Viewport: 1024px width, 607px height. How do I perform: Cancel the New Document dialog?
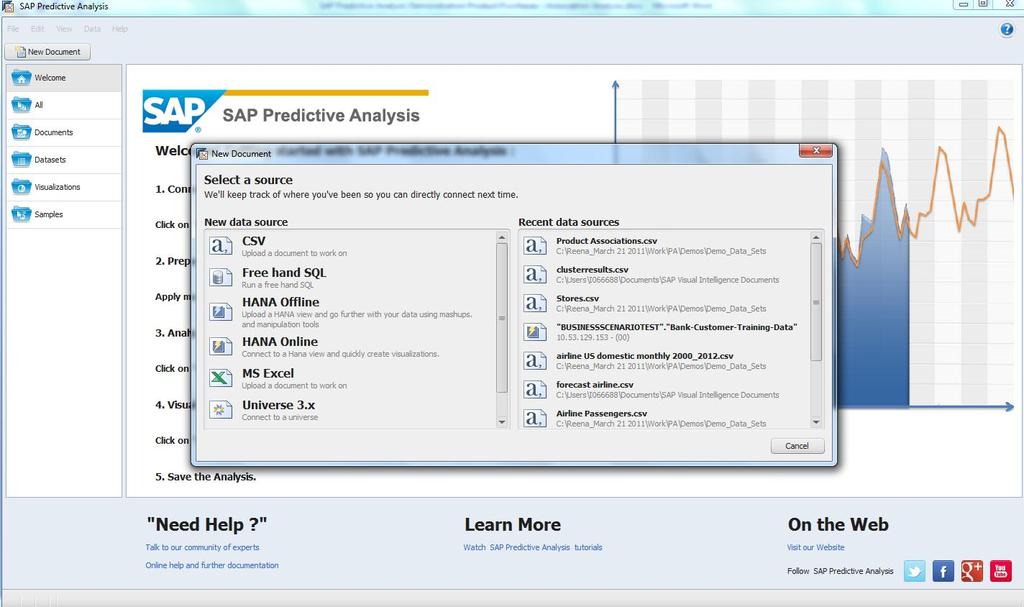797,446
